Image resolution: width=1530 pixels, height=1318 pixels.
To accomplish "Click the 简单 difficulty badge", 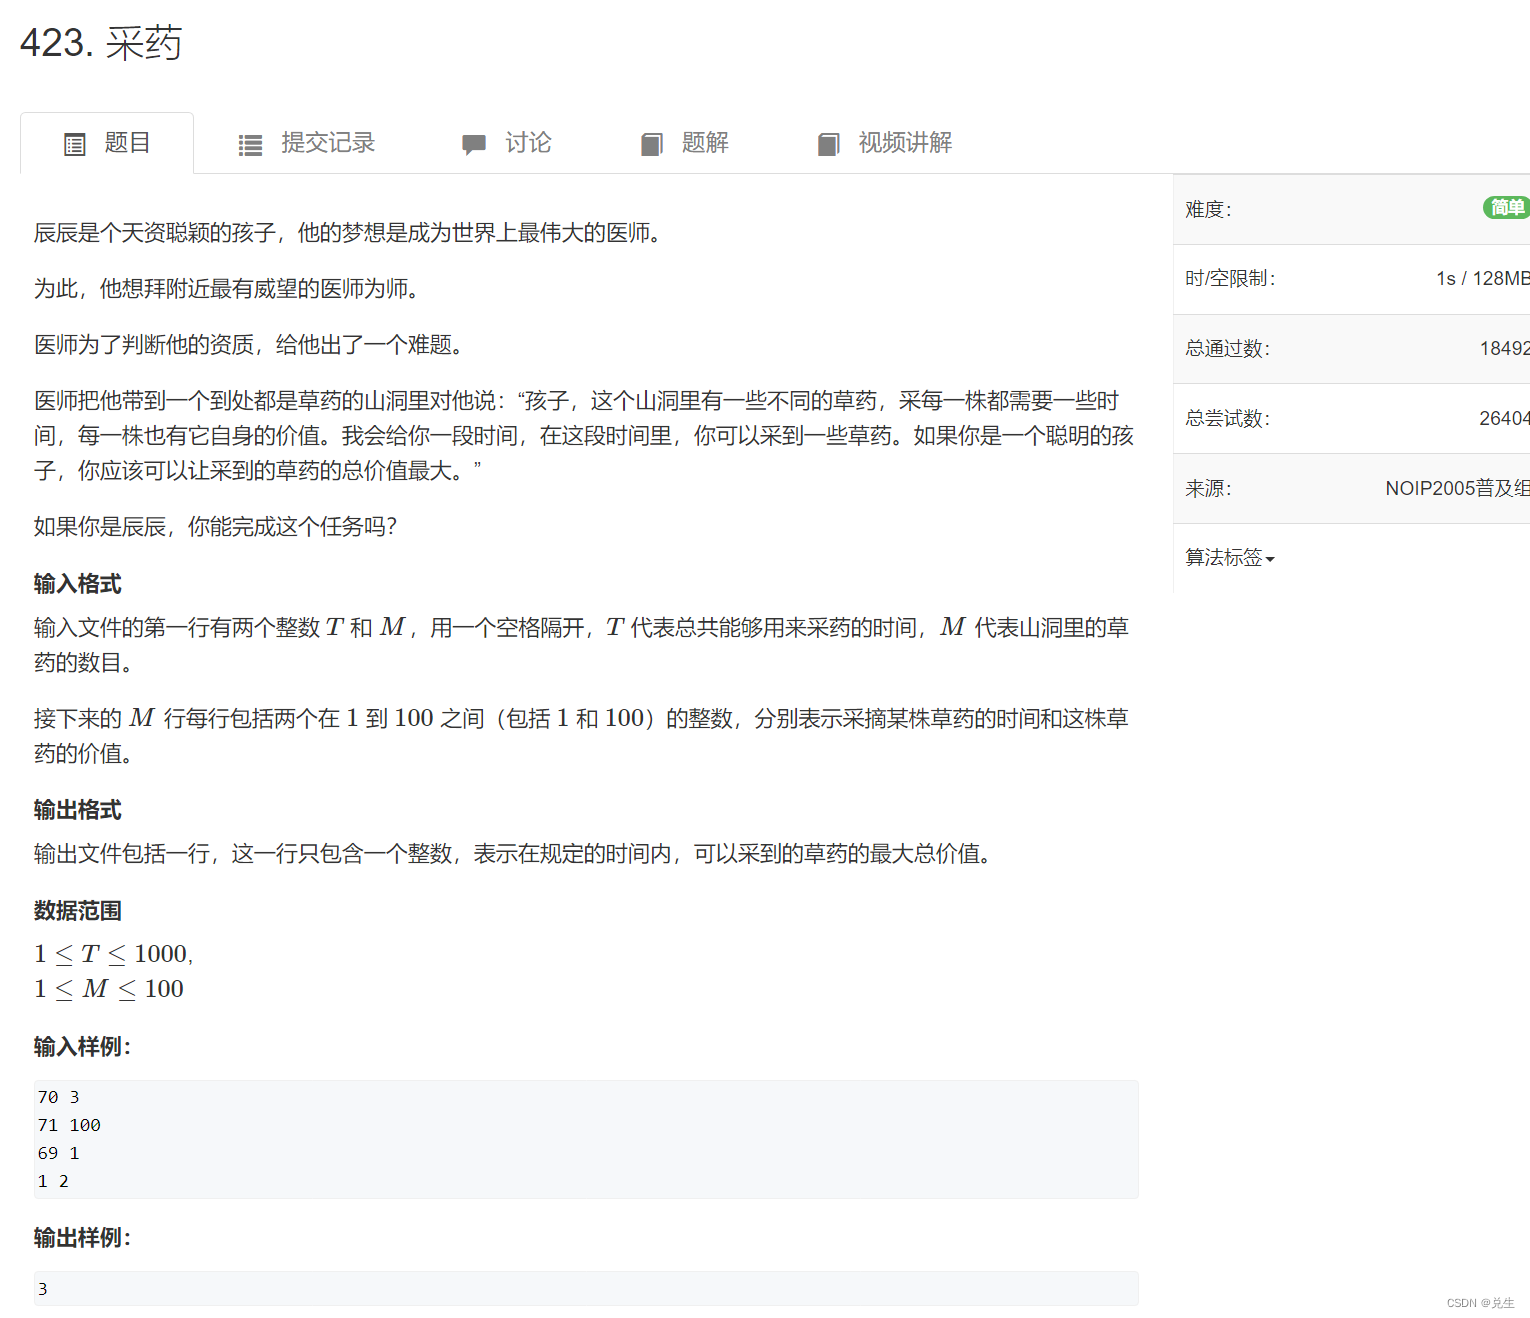I will coord(1506,208).
